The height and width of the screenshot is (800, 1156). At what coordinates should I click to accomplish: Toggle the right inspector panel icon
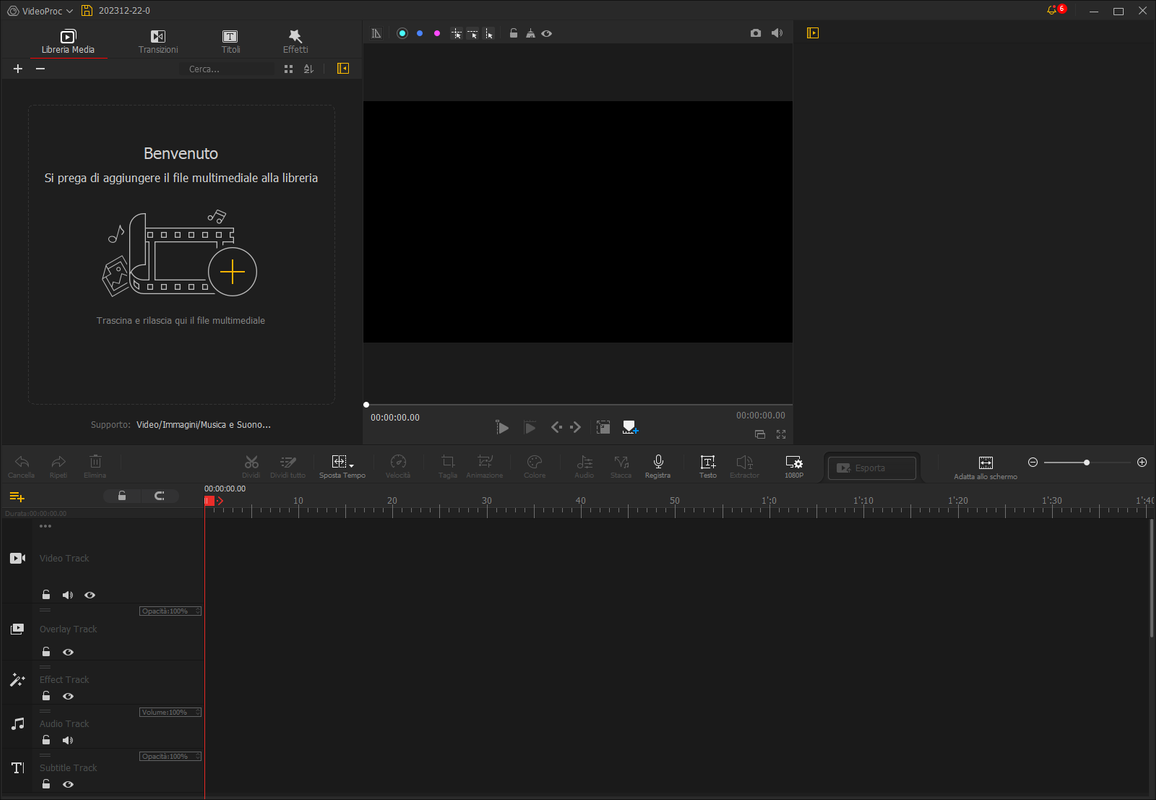pyautogui.click(x=812, y=33)
